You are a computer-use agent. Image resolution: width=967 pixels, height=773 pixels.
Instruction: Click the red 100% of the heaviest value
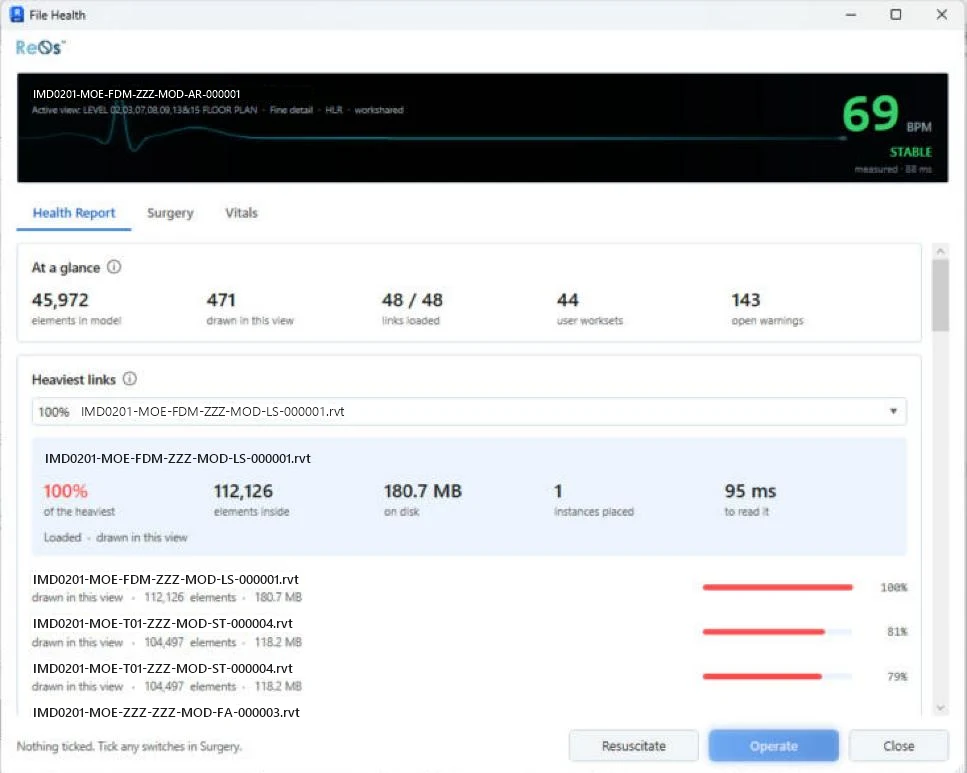coord(65,491)
